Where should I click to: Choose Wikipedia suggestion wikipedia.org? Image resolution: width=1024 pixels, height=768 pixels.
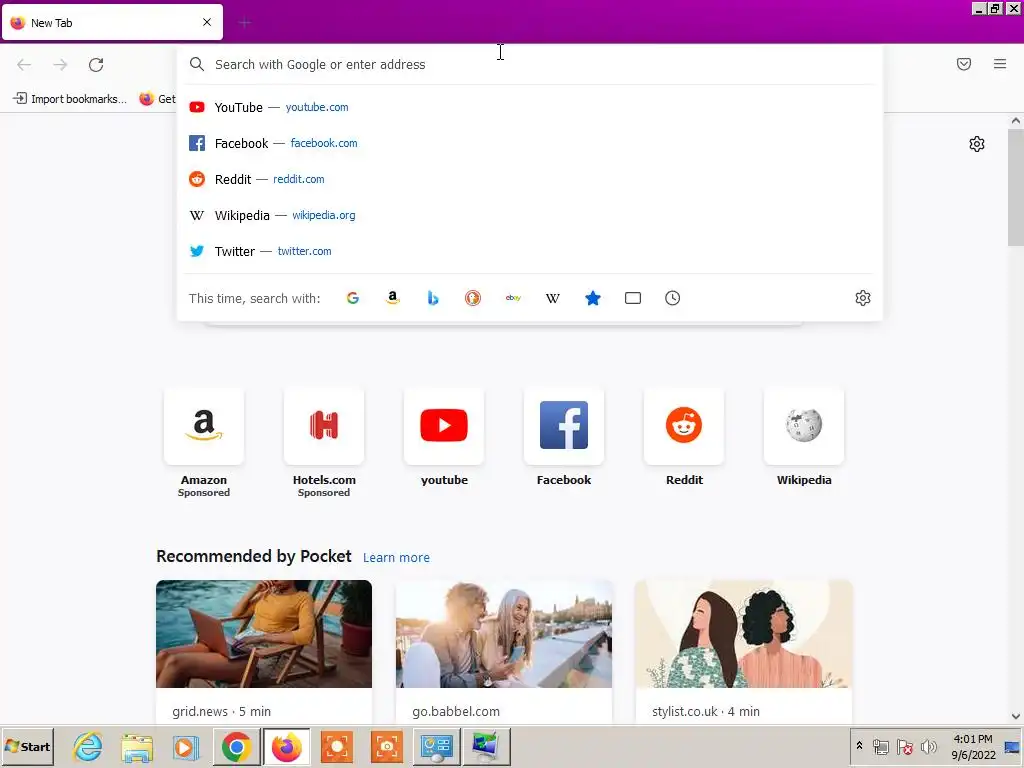pos(530,215)
